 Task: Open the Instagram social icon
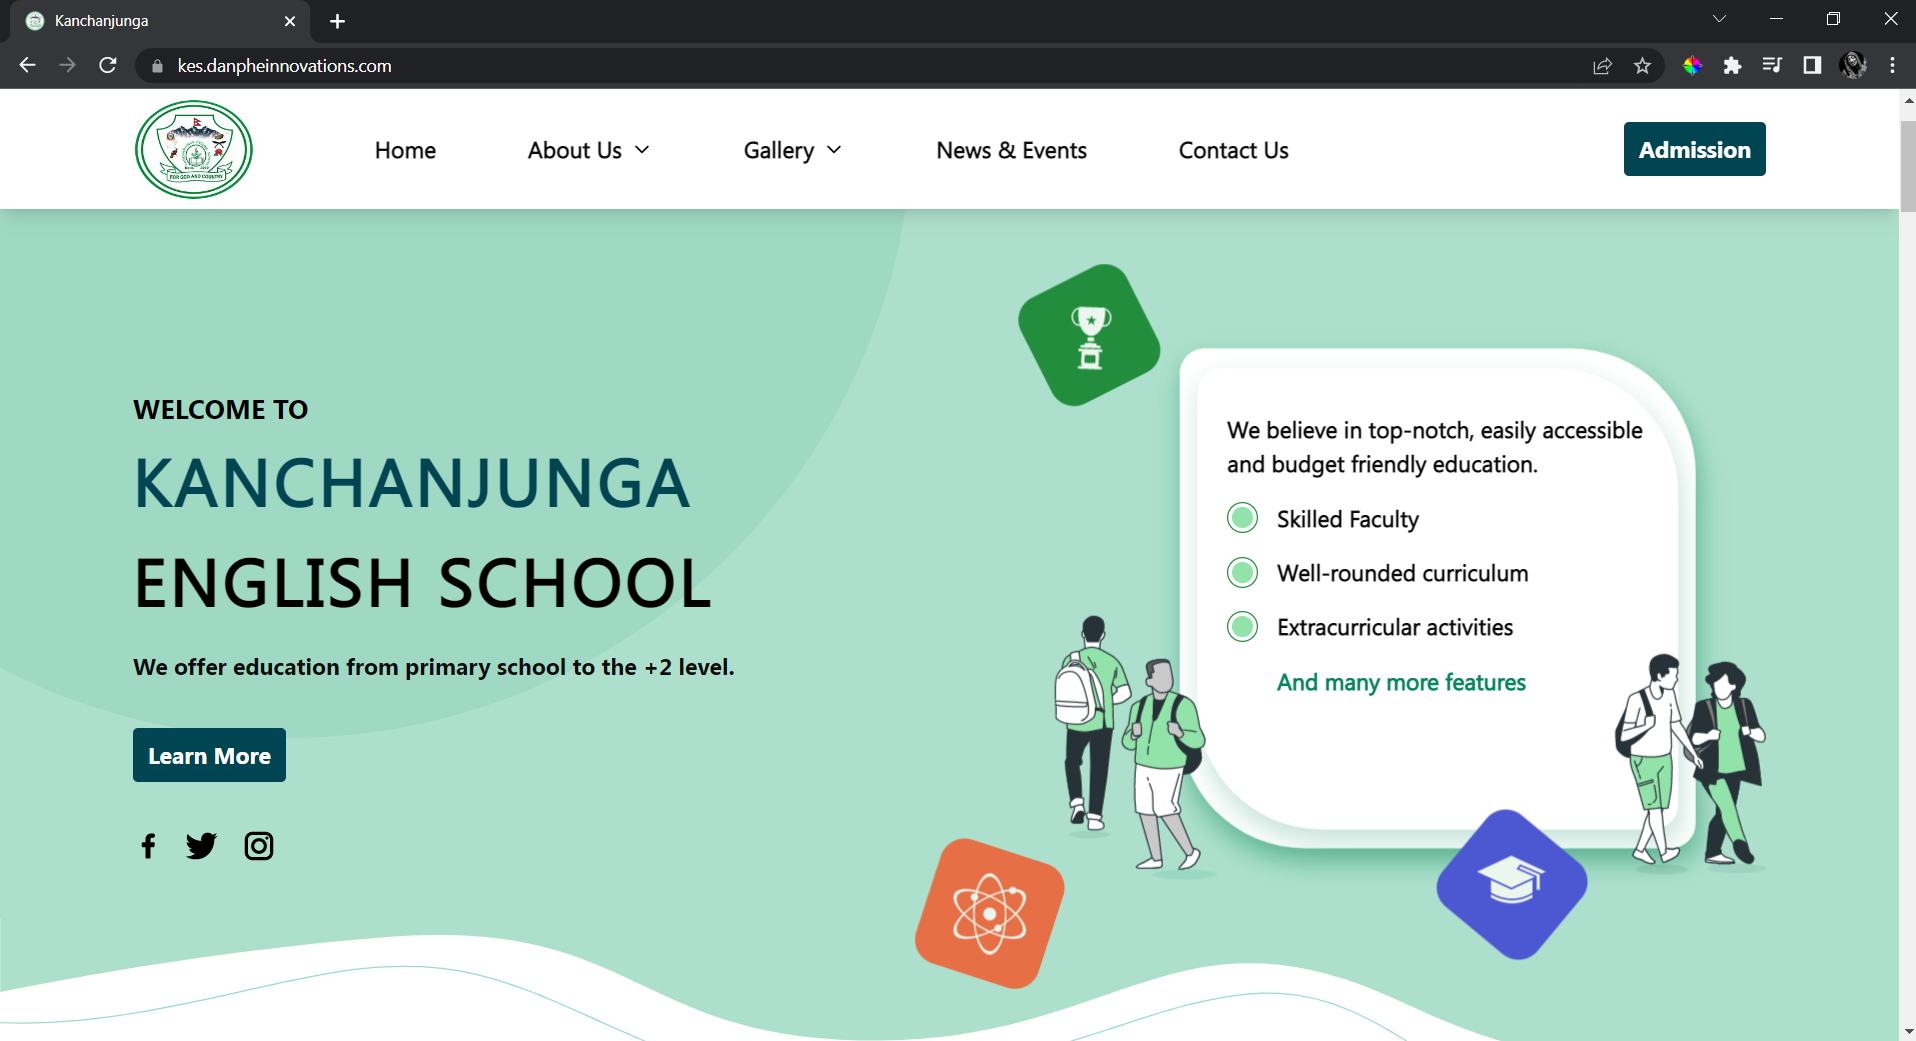click(259, 846)
